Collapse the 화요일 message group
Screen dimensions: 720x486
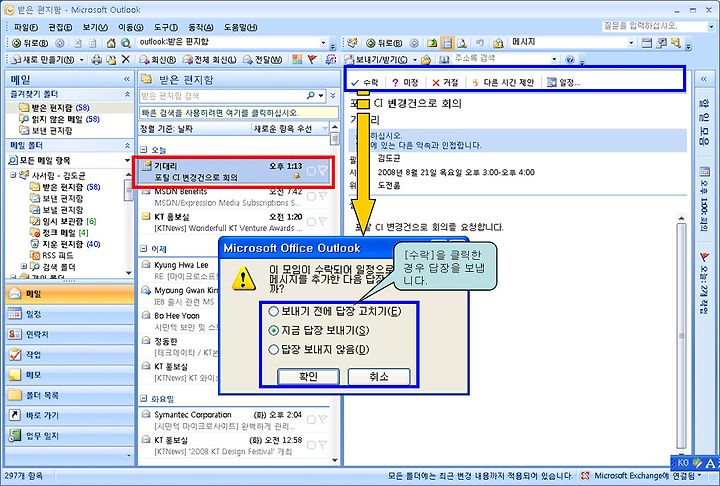click(x=144, y=399)
